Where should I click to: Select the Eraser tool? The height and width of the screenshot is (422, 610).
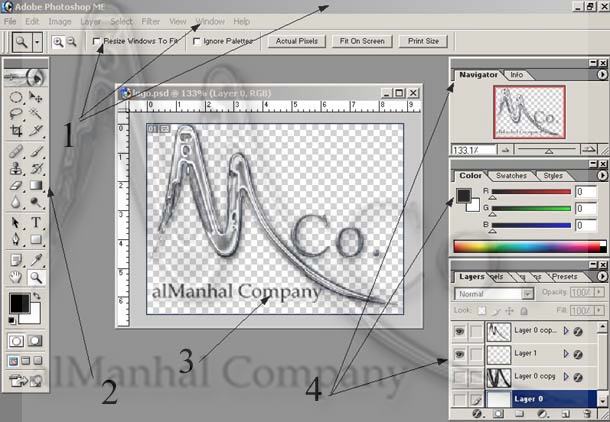pyautogui.click(x=16, y=186)
